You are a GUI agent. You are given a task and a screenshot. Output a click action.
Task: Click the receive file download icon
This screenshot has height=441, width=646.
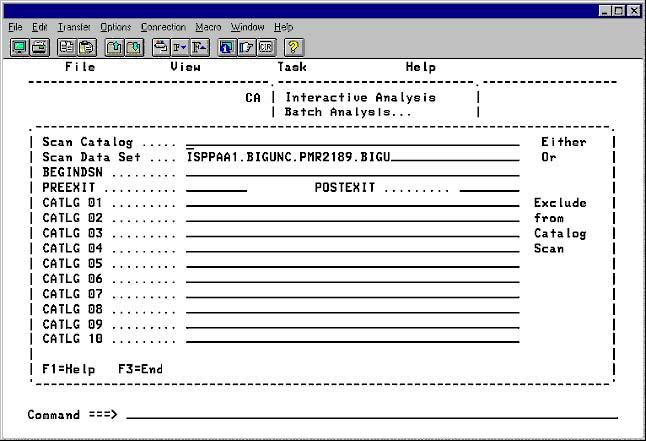point(134,47)
